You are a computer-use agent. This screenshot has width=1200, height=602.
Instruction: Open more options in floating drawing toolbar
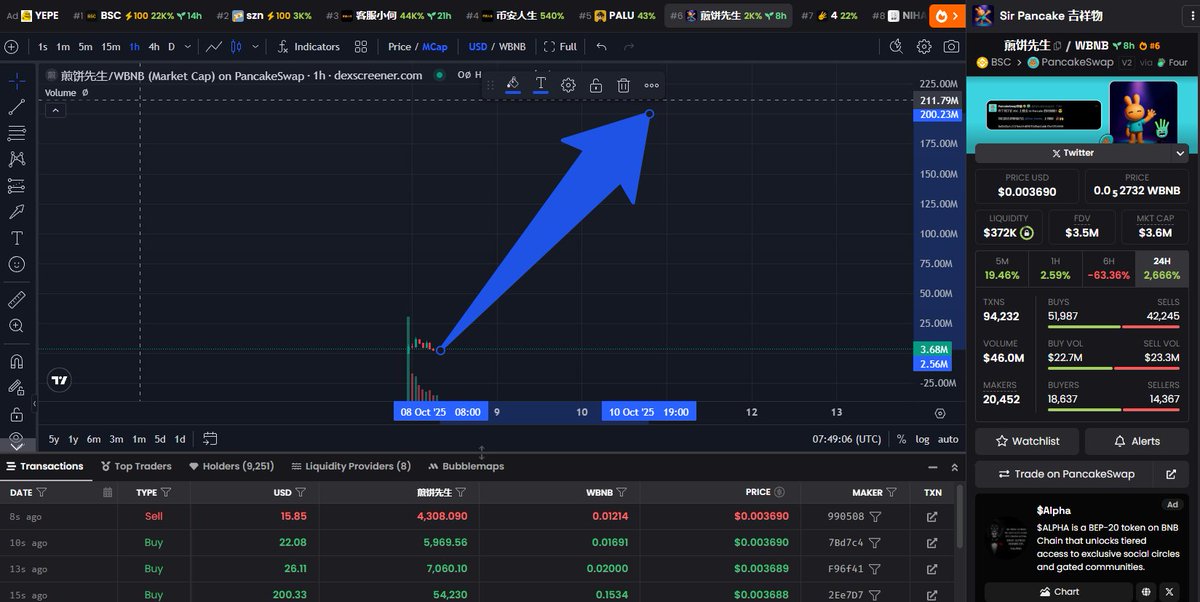click(x=652, y=85)
